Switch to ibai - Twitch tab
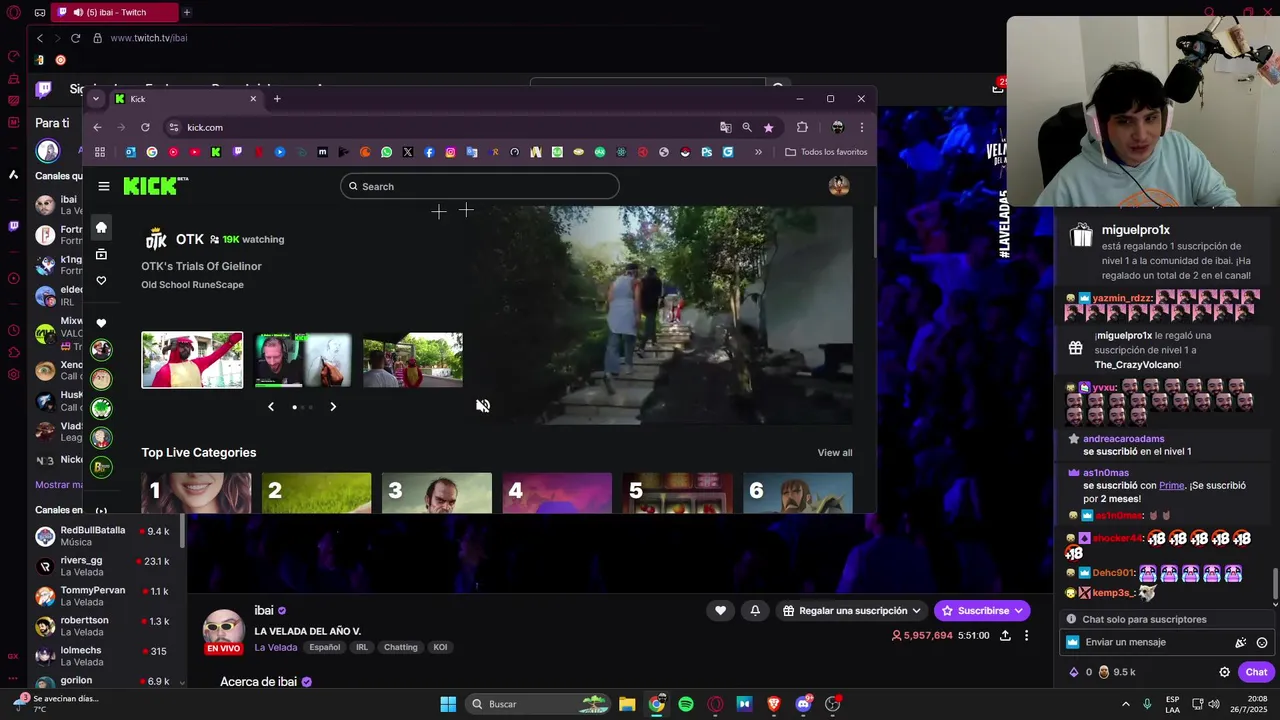The height and width of the screenshot is (720, 1280). pyautogui.click(x=115, y=12)
